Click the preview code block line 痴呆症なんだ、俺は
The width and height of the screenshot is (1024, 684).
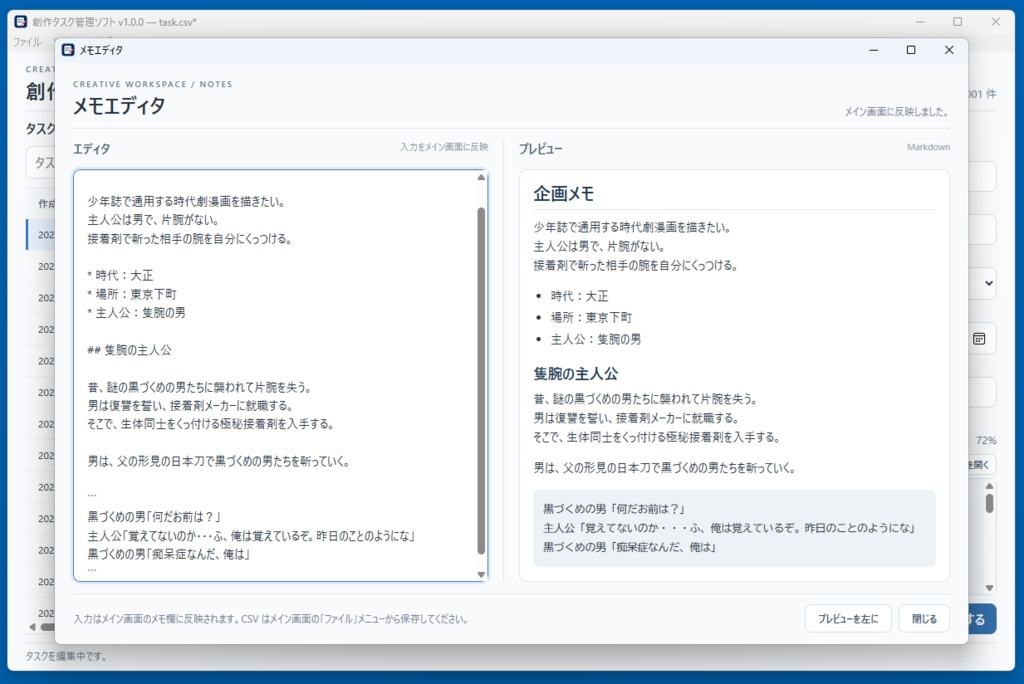pos(630,547)
